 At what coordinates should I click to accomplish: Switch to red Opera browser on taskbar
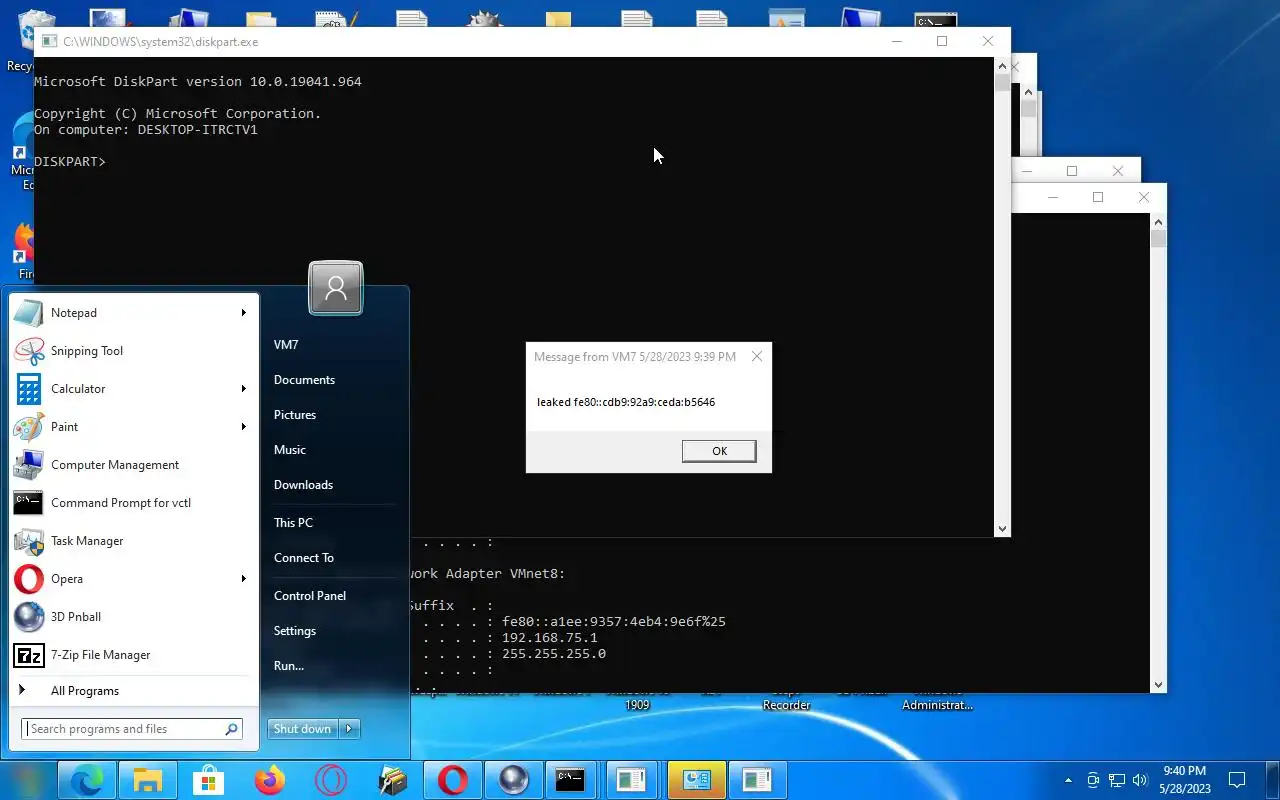pyautogui.click(x=453, y=780)
